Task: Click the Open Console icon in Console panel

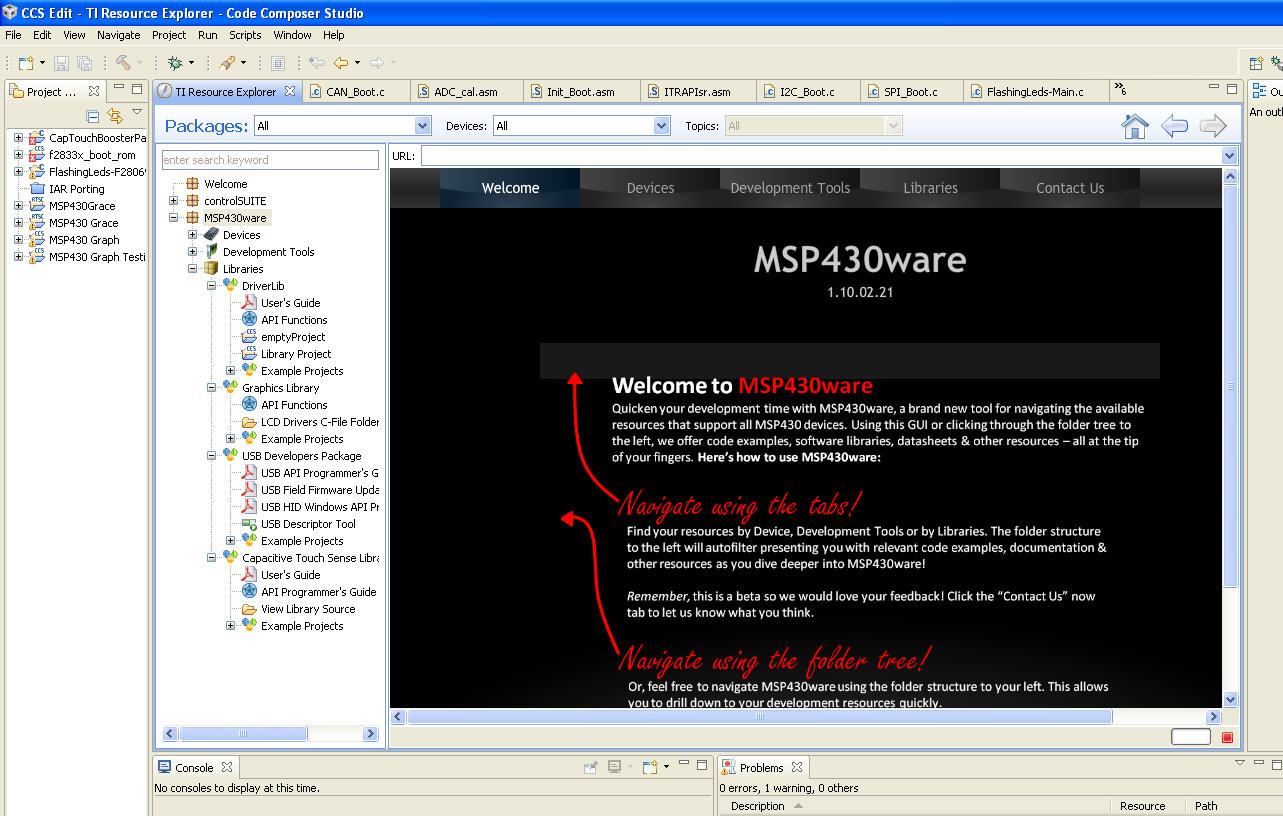Action: 650,767
